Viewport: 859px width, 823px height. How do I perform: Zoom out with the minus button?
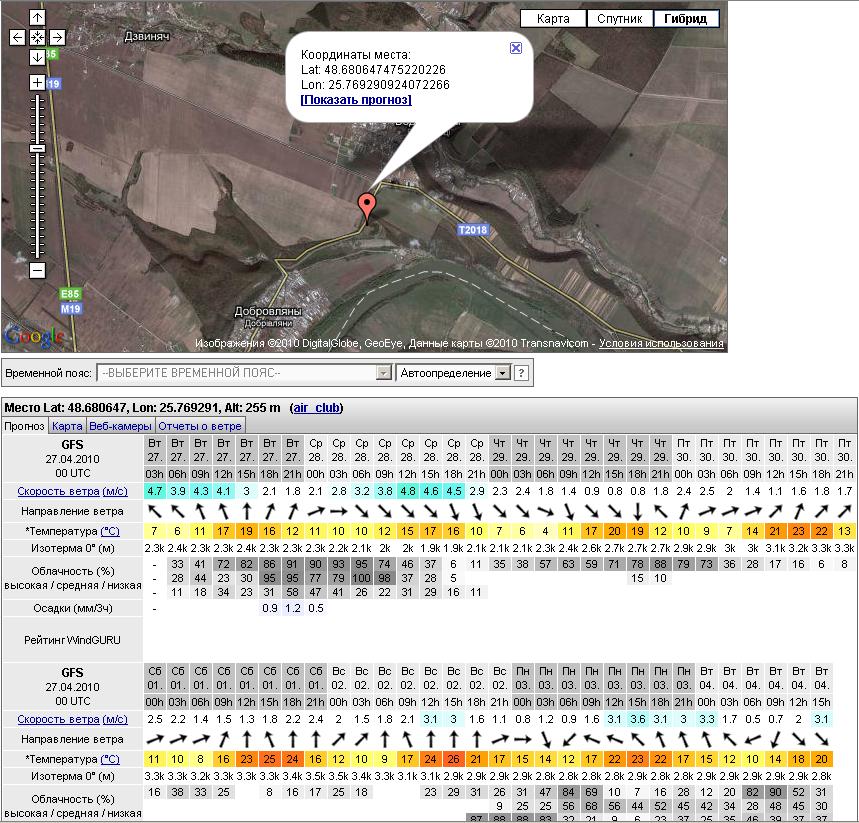point(37,270)
